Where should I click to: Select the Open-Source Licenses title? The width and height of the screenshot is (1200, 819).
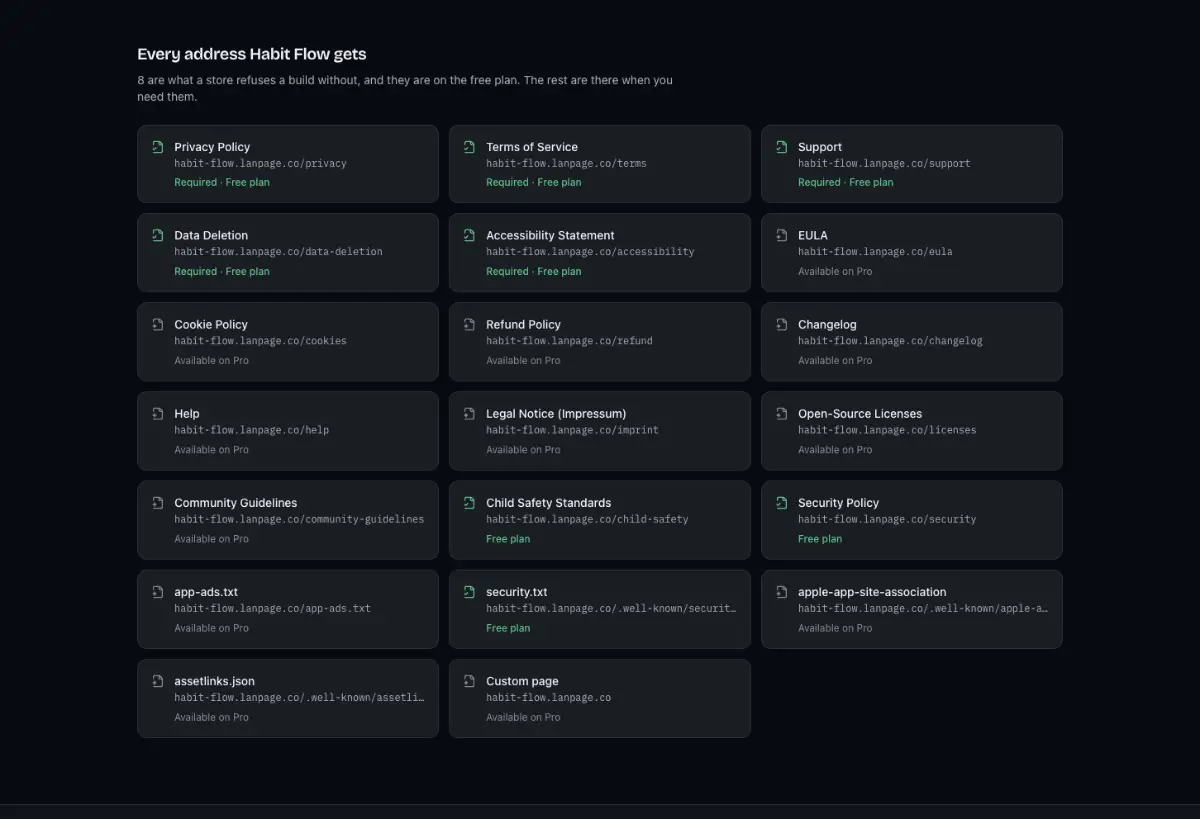860,414
